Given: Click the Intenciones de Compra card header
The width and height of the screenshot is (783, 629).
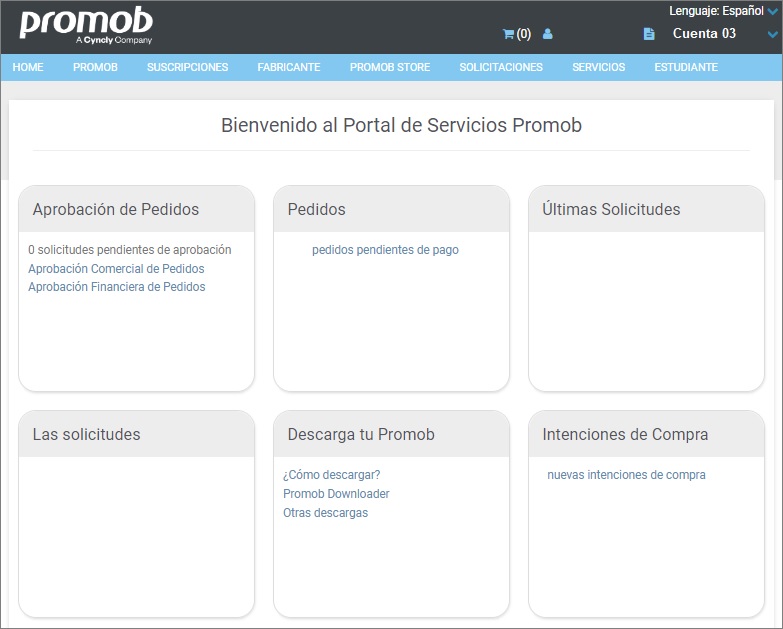Looking at the screenshot, I should pos(646,434).
